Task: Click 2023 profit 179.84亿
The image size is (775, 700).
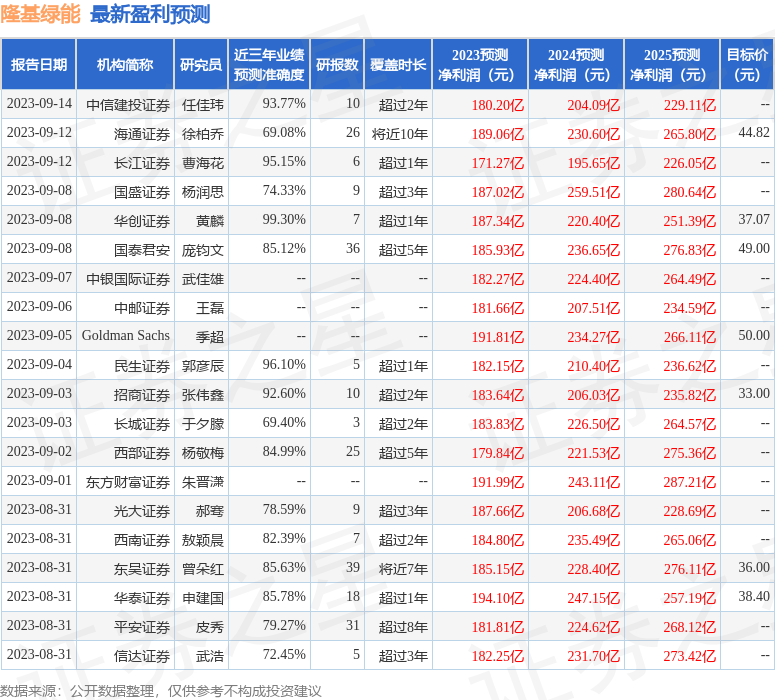Action: [497, 453]
